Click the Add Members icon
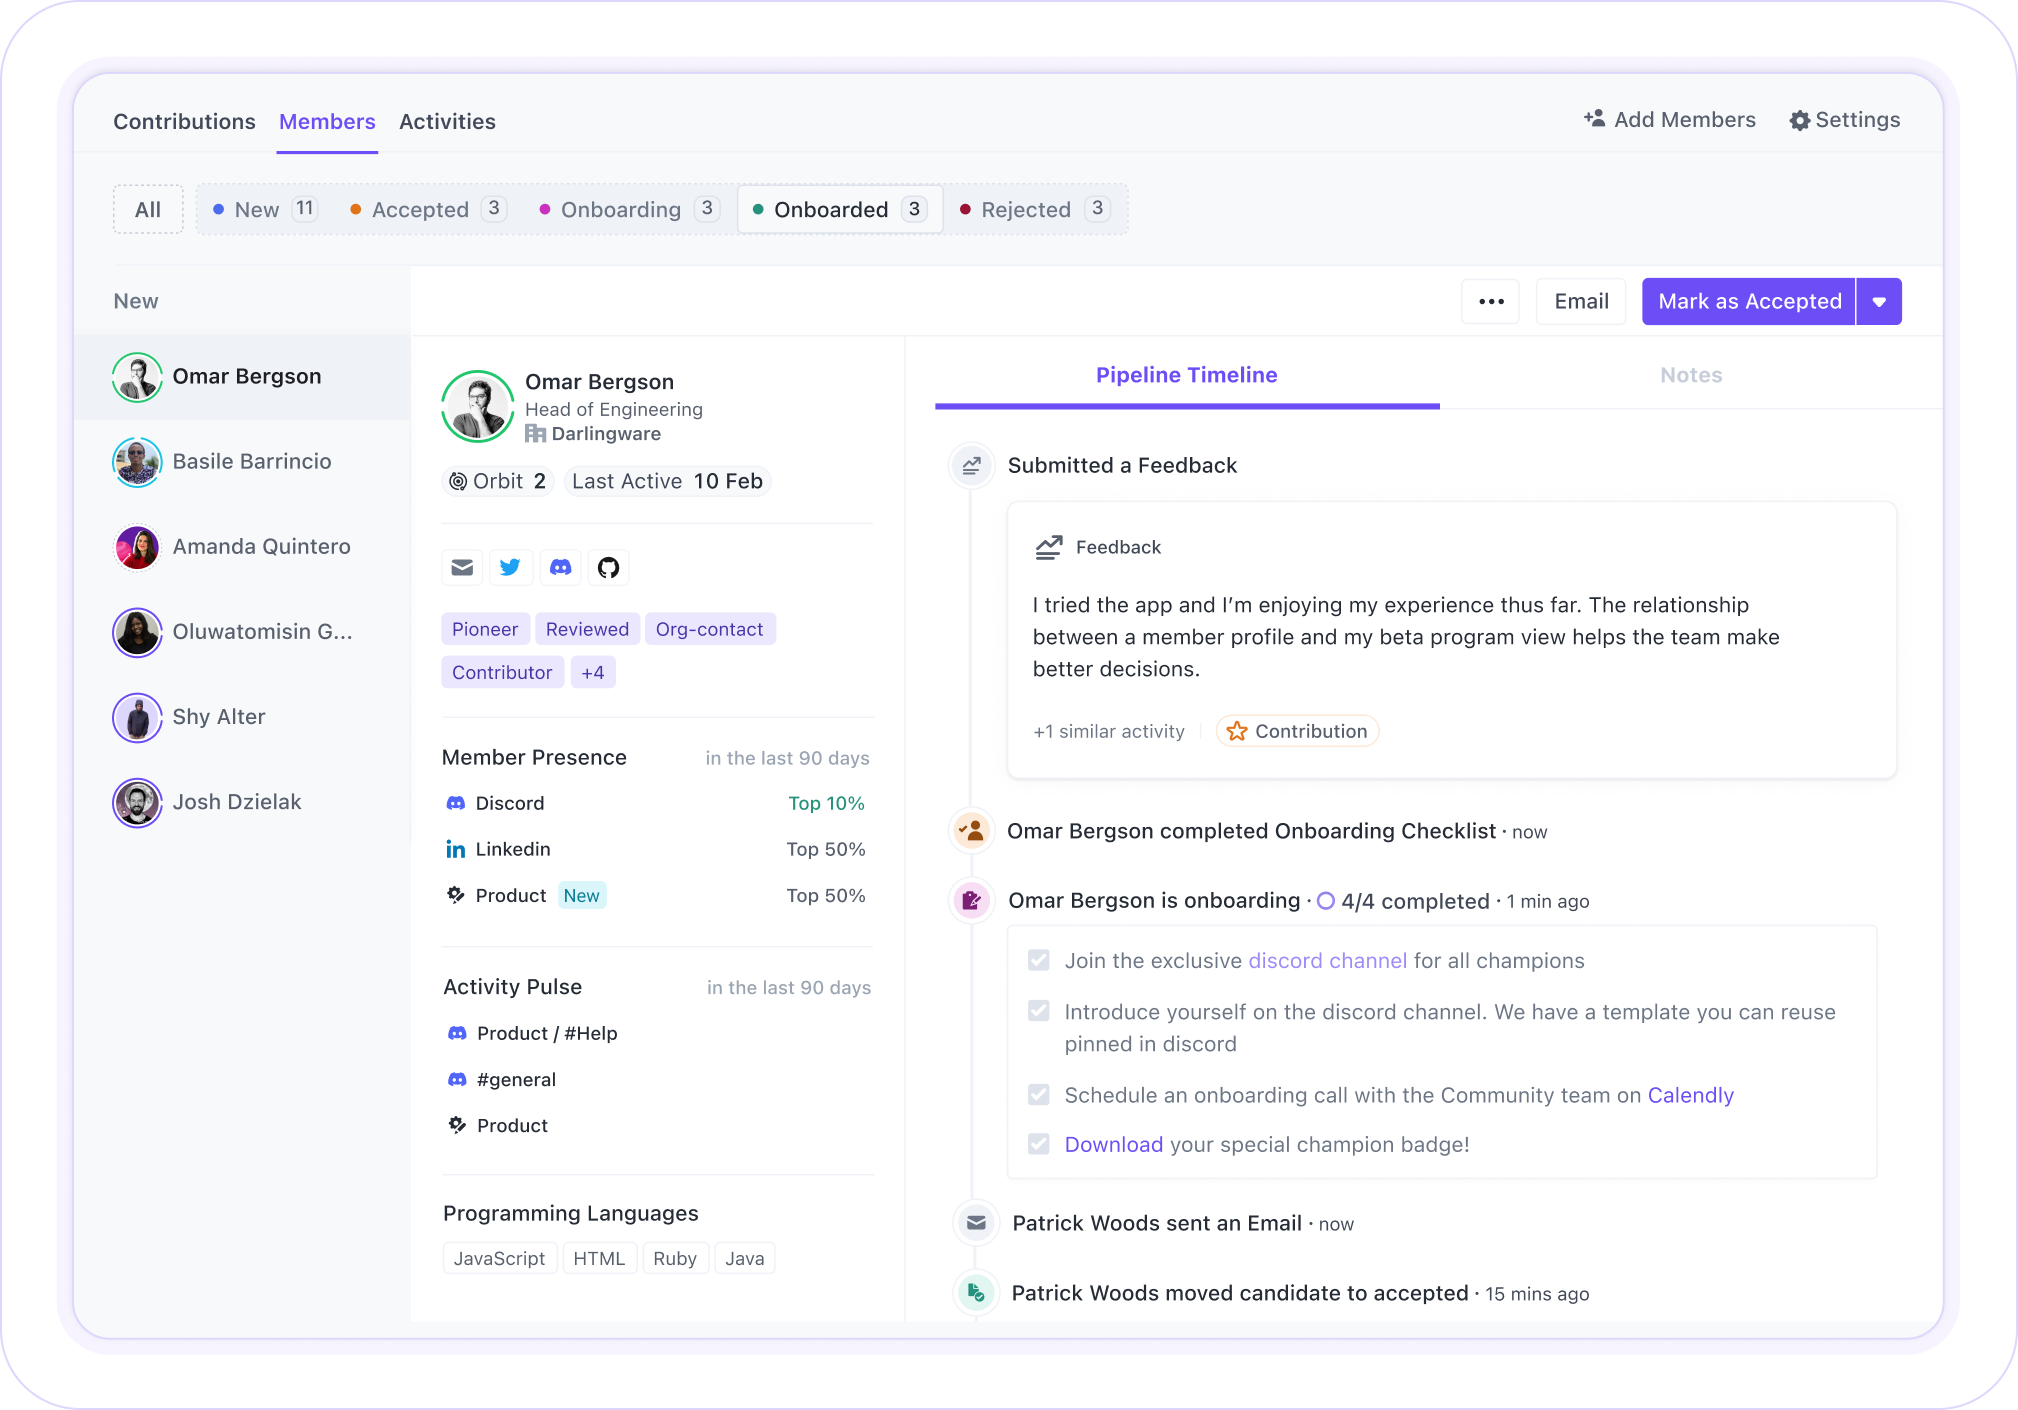Viewport: 2018px width, 1410px height. pos(1594,119)
